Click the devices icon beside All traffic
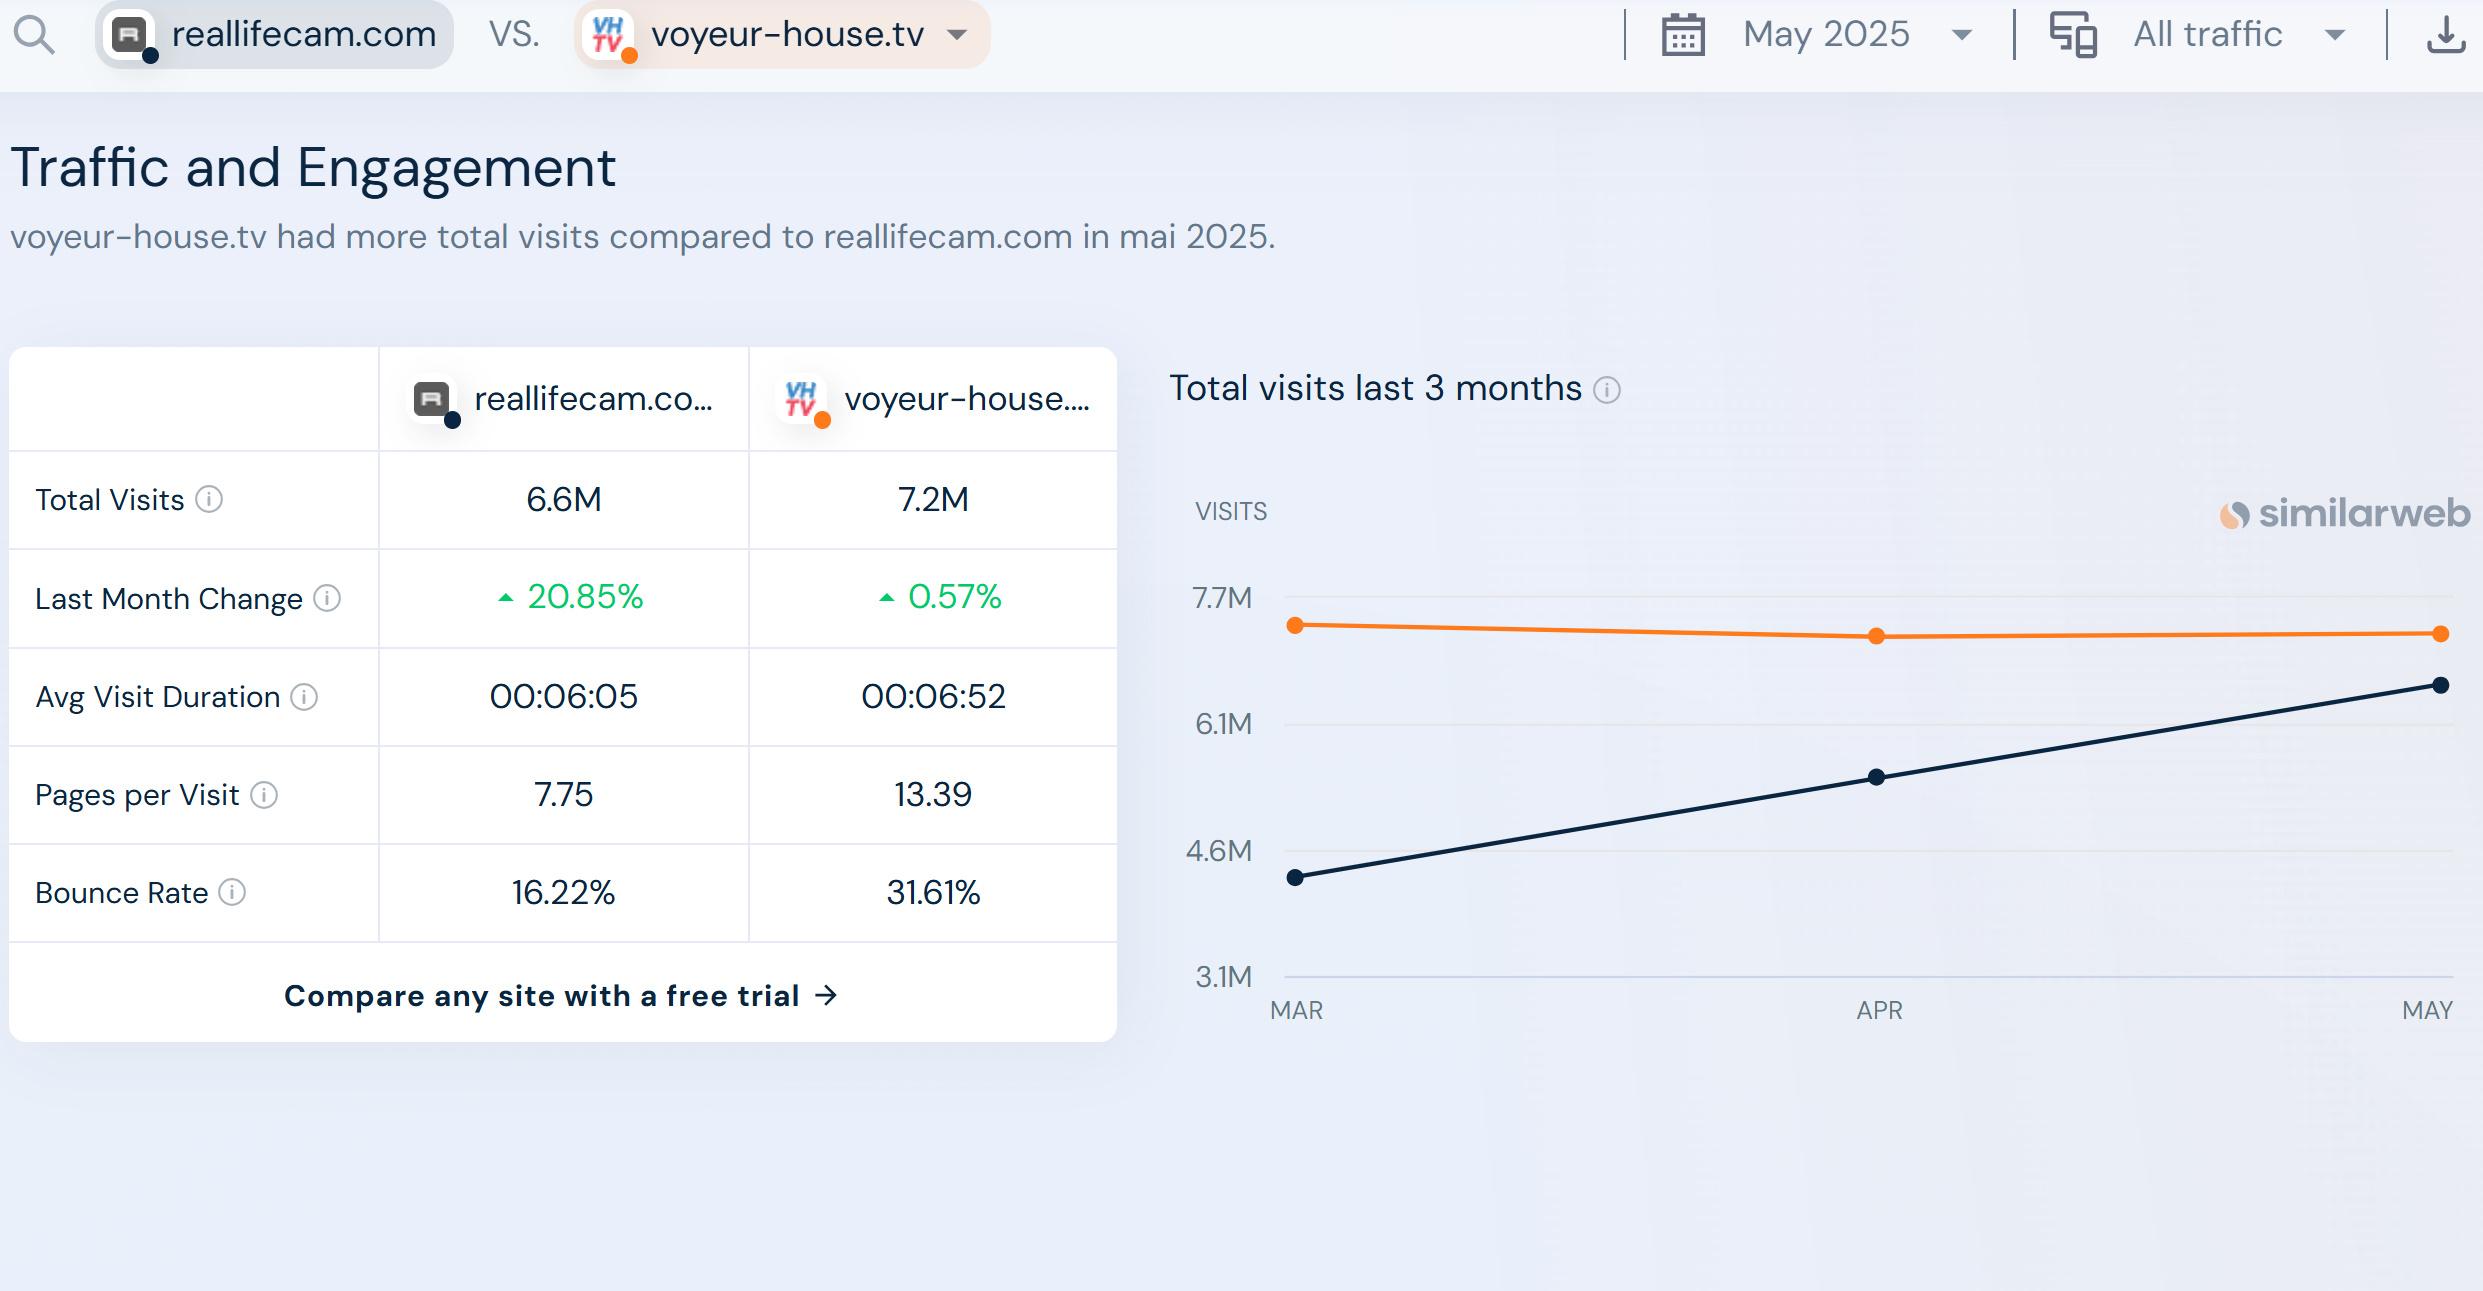 2073,35
